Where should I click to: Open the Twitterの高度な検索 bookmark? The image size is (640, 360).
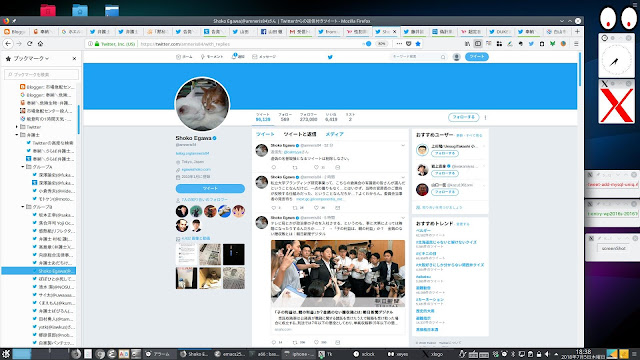click(x=50, y=143)
